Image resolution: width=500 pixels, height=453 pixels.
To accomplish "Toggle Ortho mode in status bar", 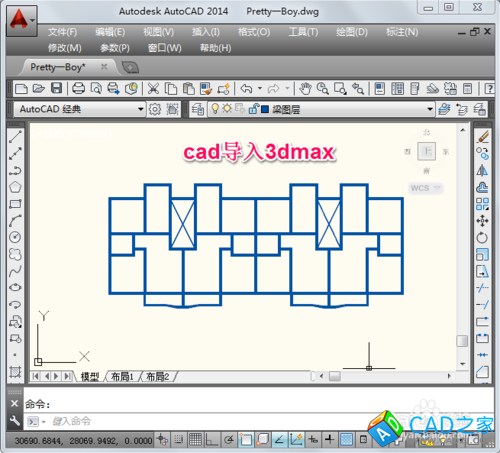I will 212,440.
